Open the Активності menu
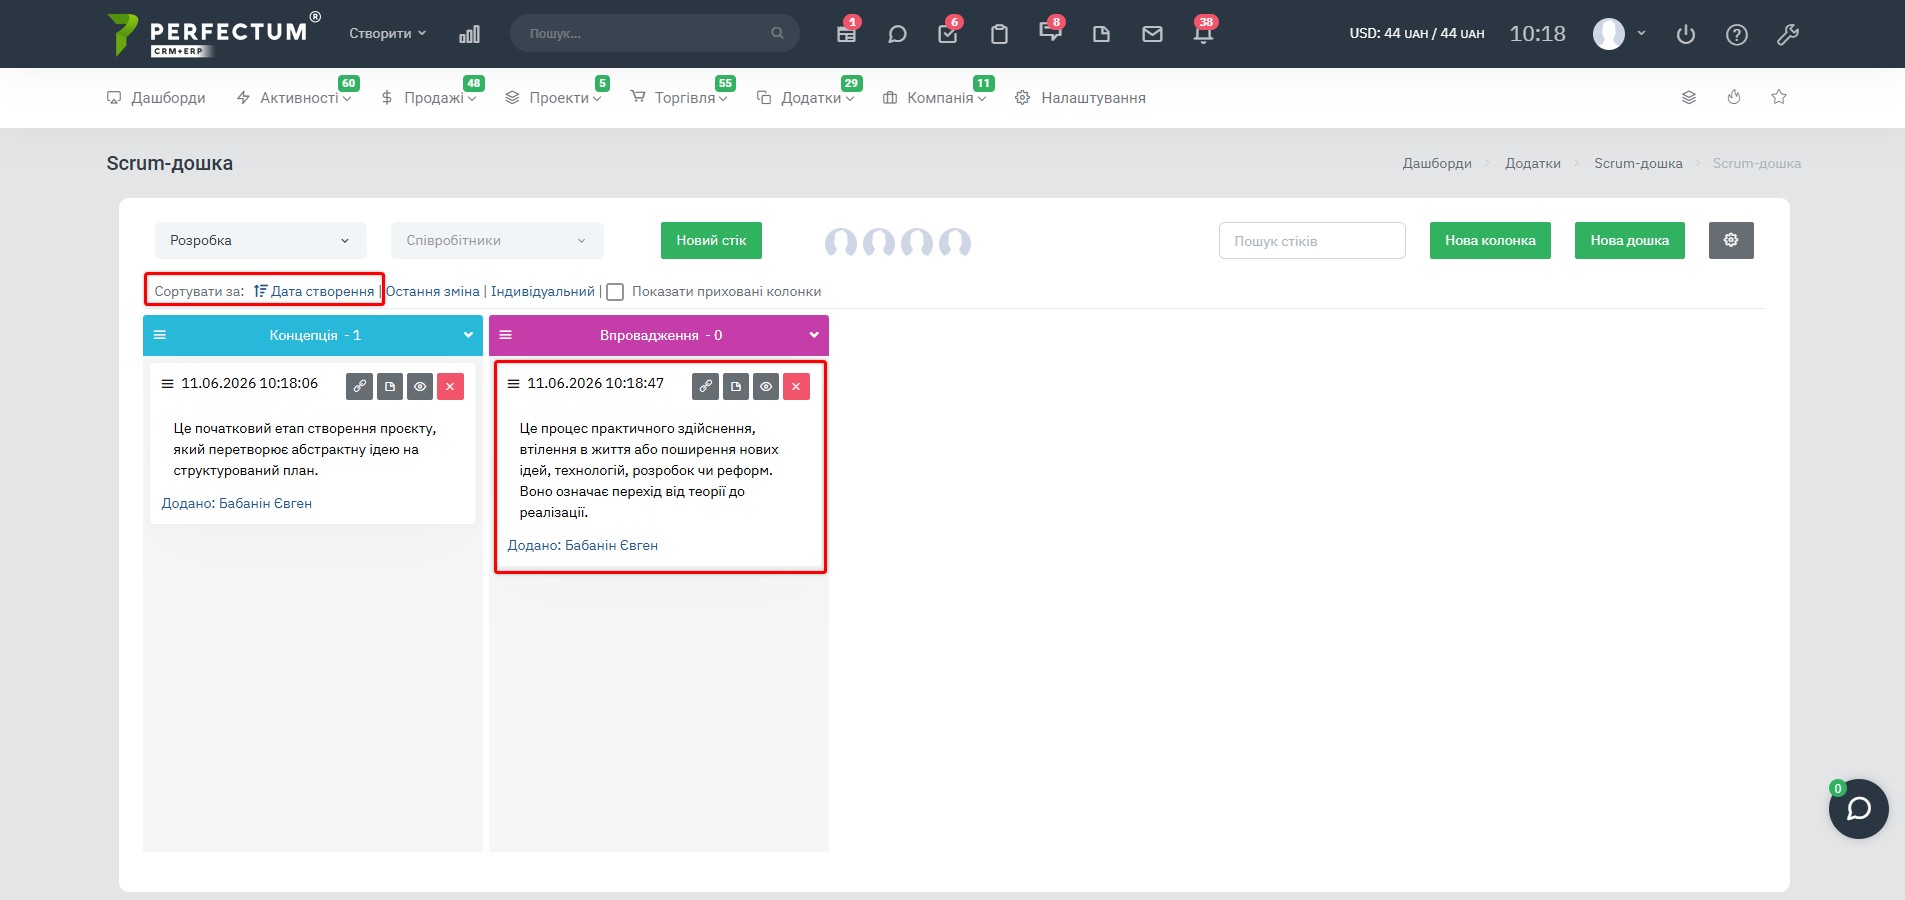The height and width of the screenshot is (900, 1905). coord(294,97)
